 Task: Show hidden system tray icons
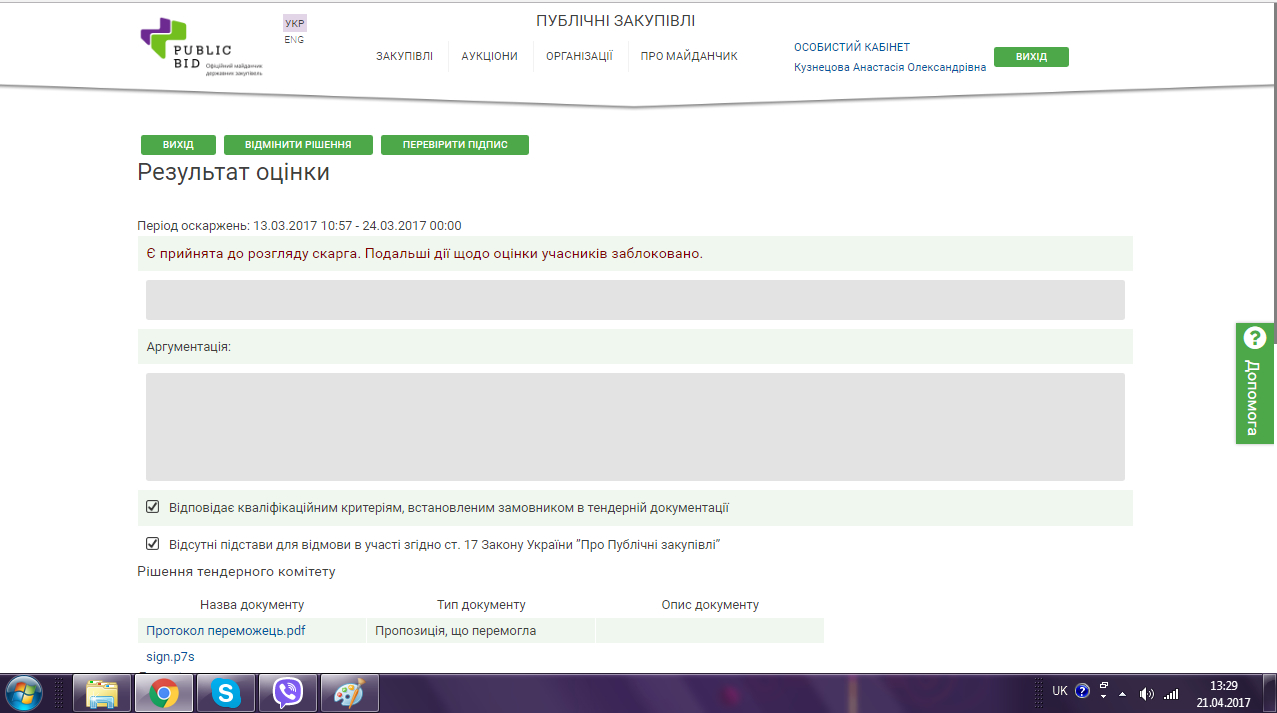[1122, 693]
